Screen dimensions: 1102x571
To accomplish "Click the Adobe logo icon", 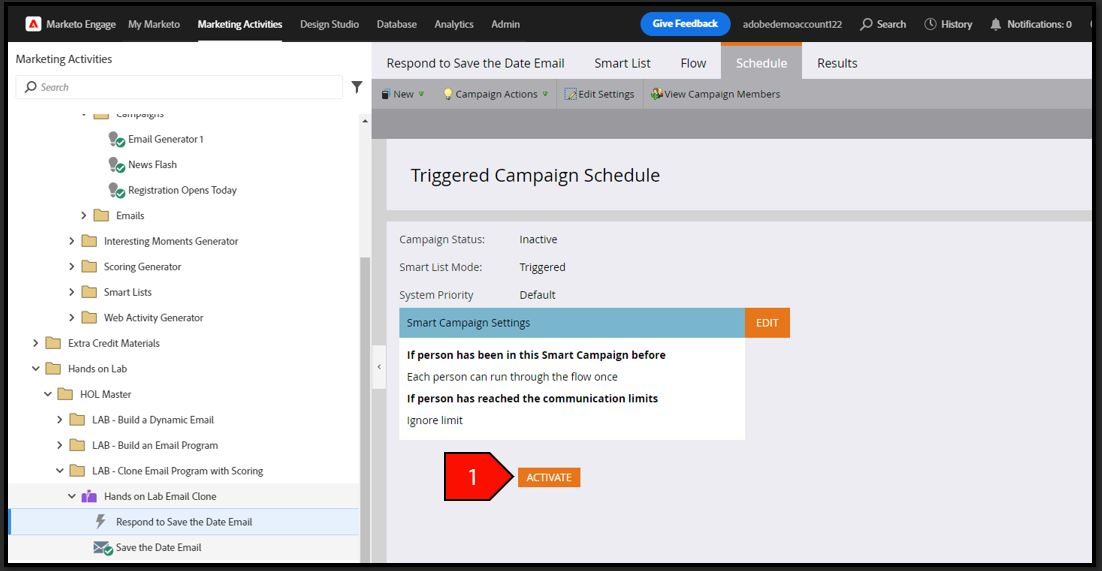I will point(33,24).
